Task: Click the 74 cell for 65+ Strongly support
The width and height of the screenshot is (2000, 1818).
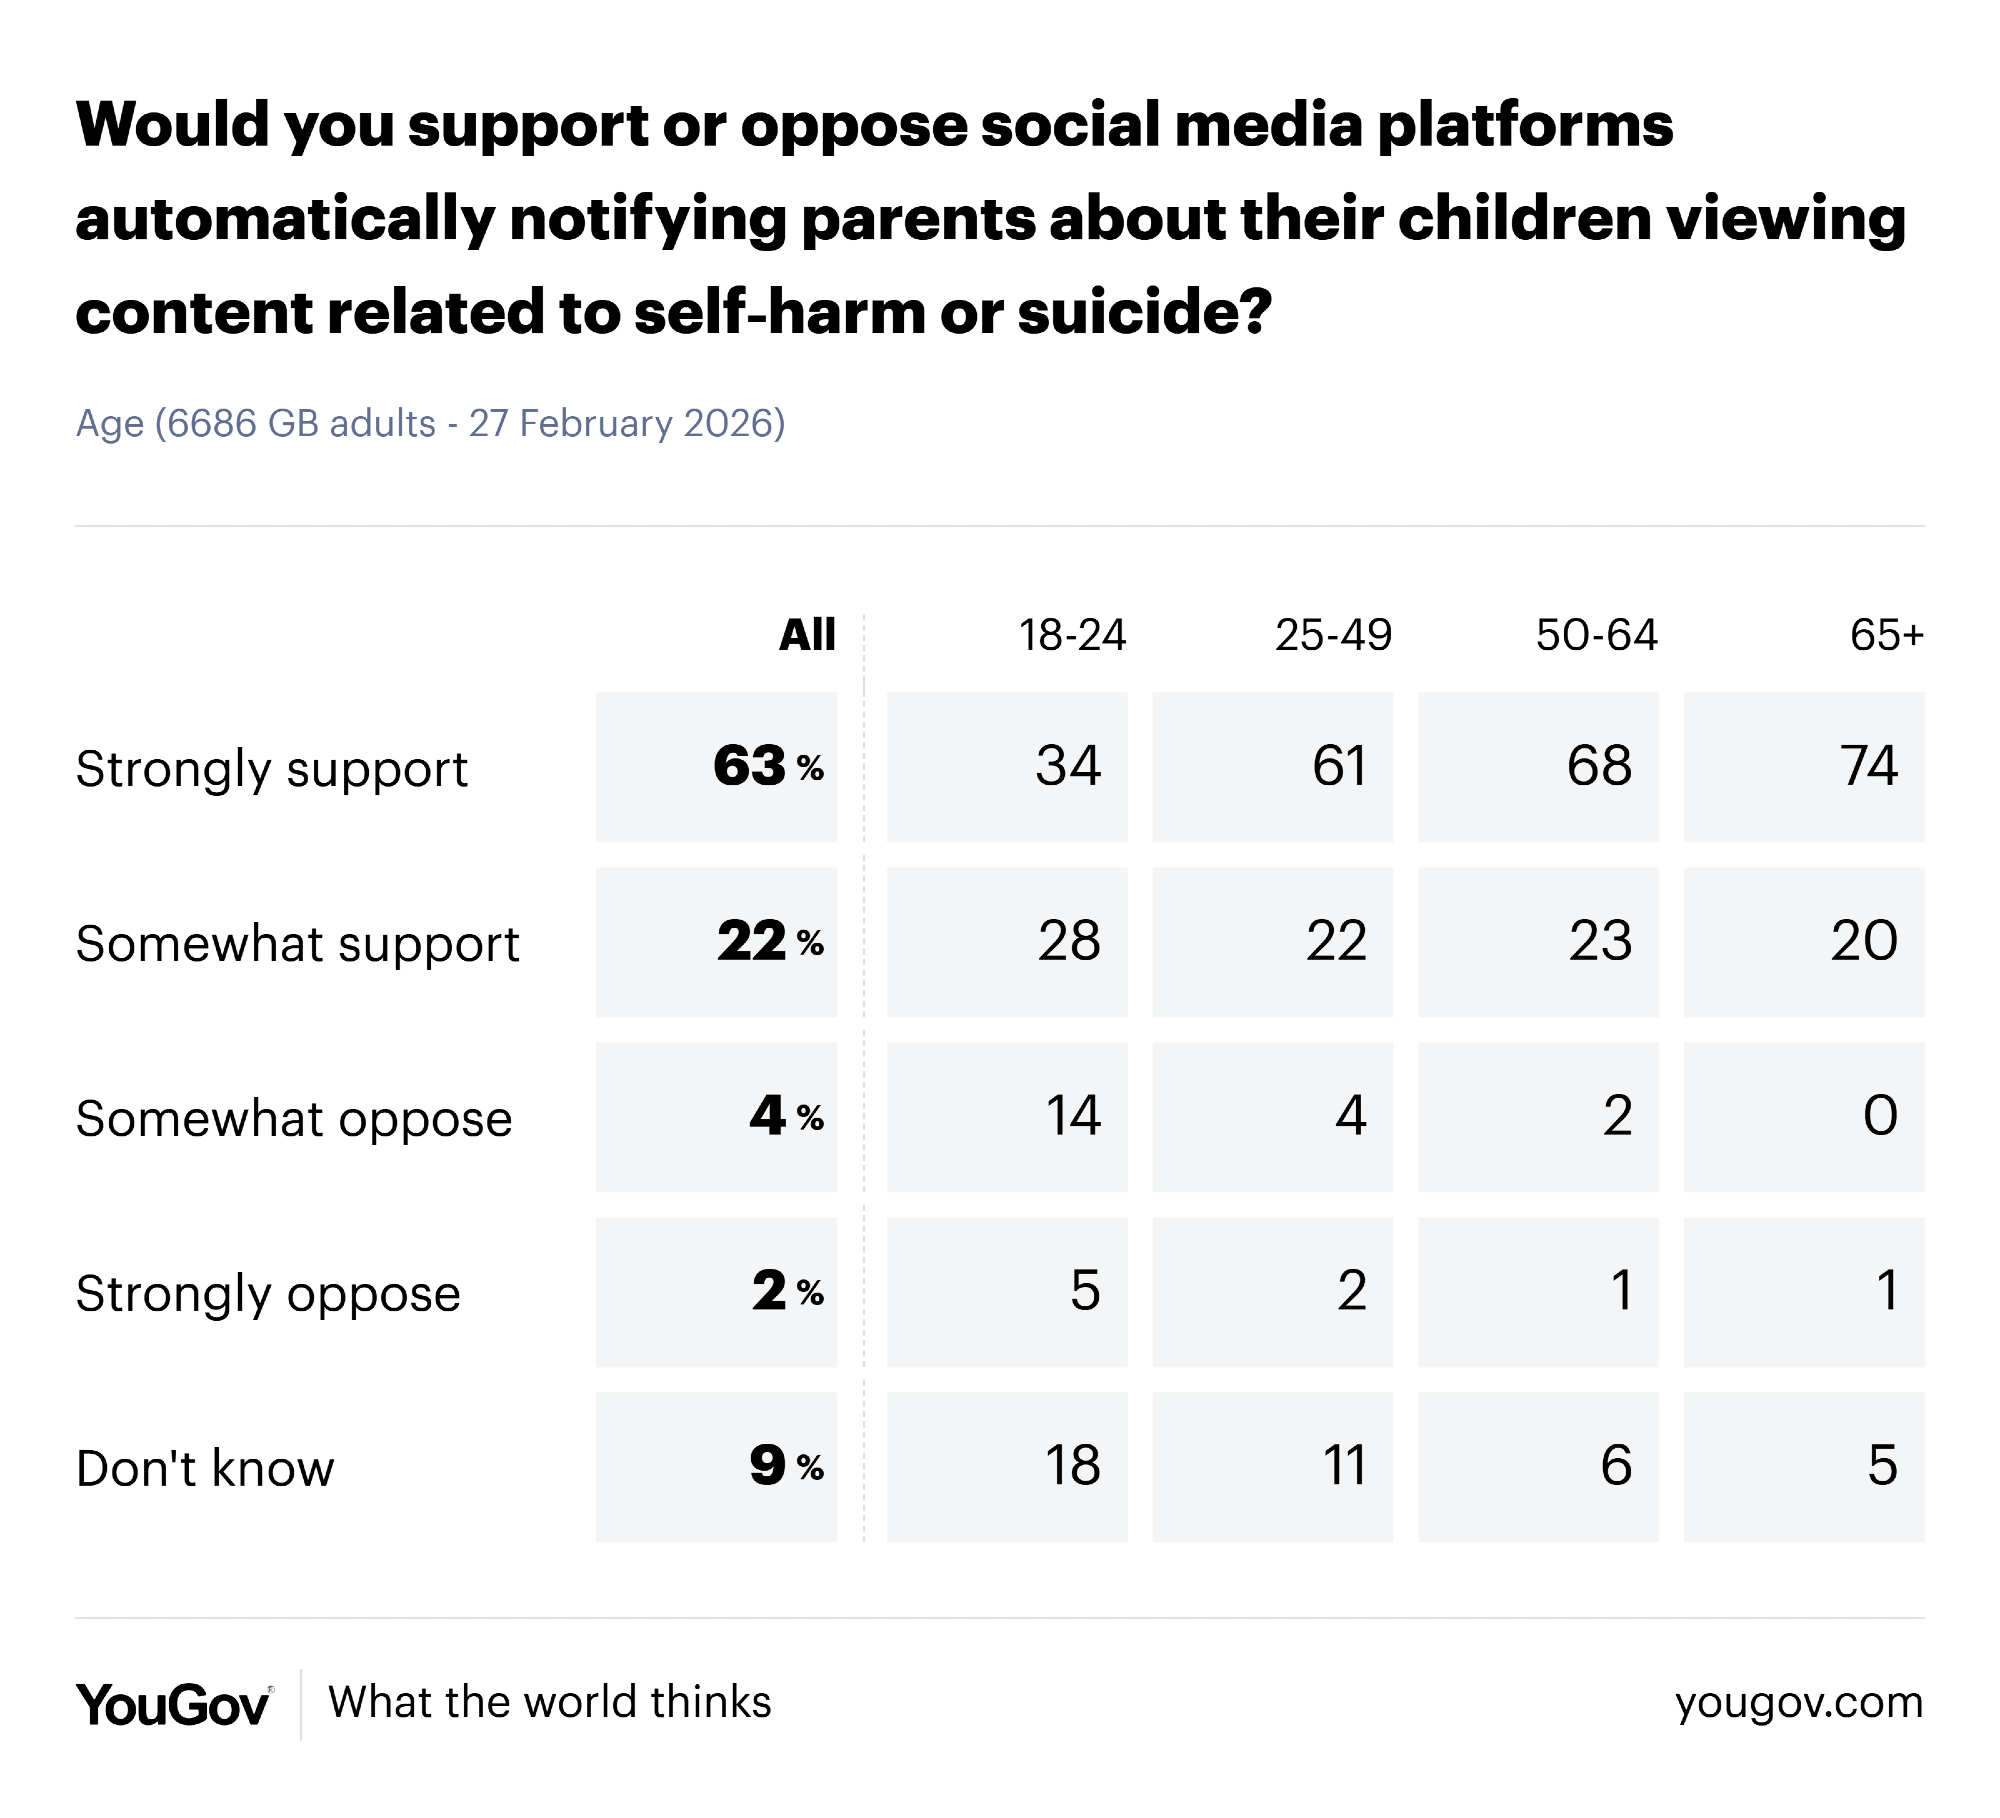Action: [x=1804, y=767]
